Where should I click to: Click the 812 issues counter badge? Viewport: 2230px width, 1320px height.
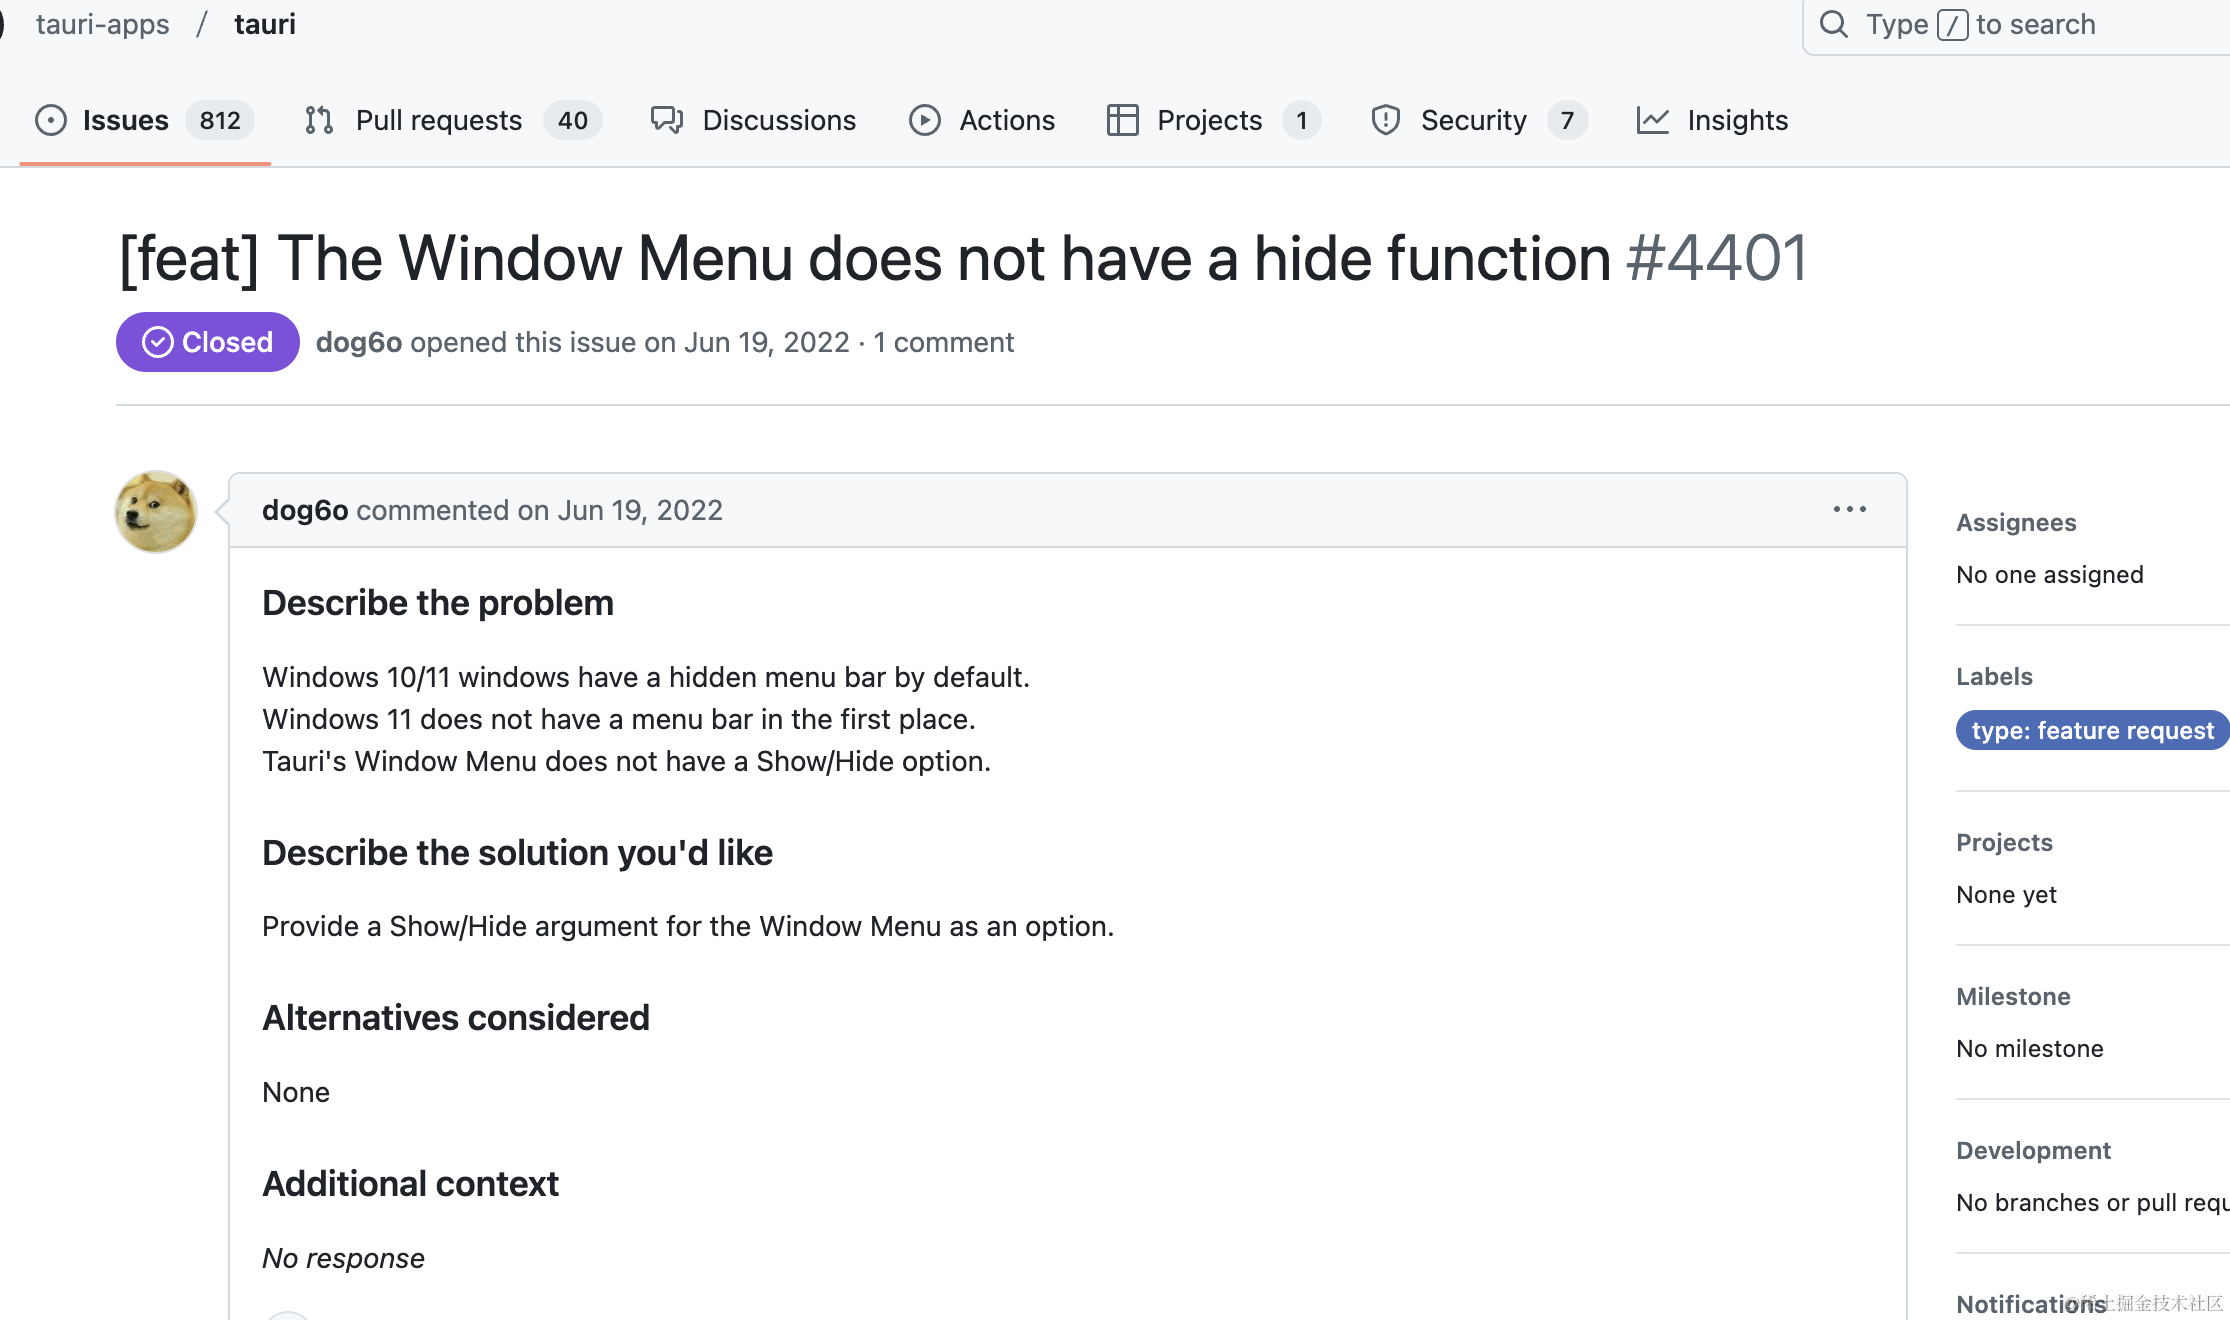click(220, 120)
